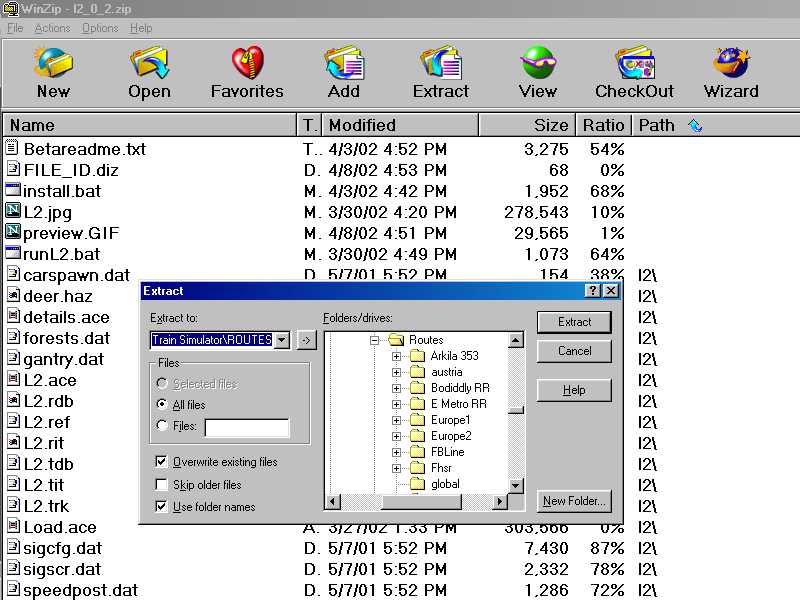The height and width of the screenshot is (600, 800).
Task: Expand the FBLine folder
Action: [x=396, y=452]
